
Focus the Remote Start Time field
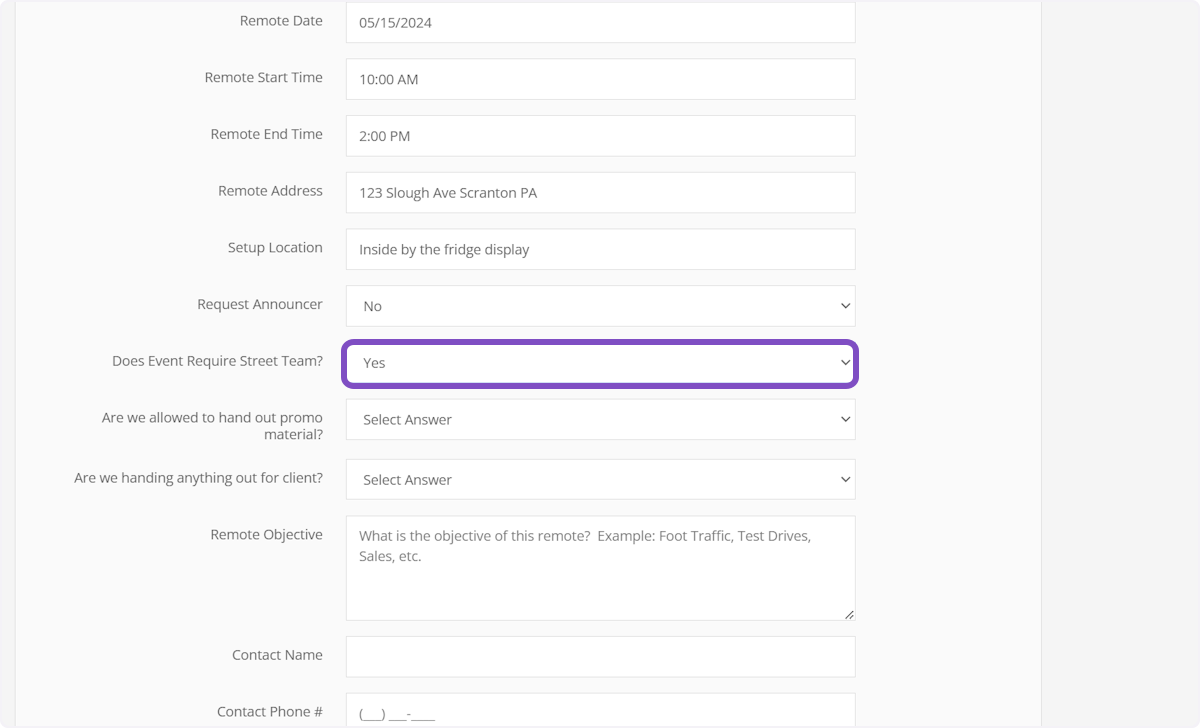tap(600, 79)
